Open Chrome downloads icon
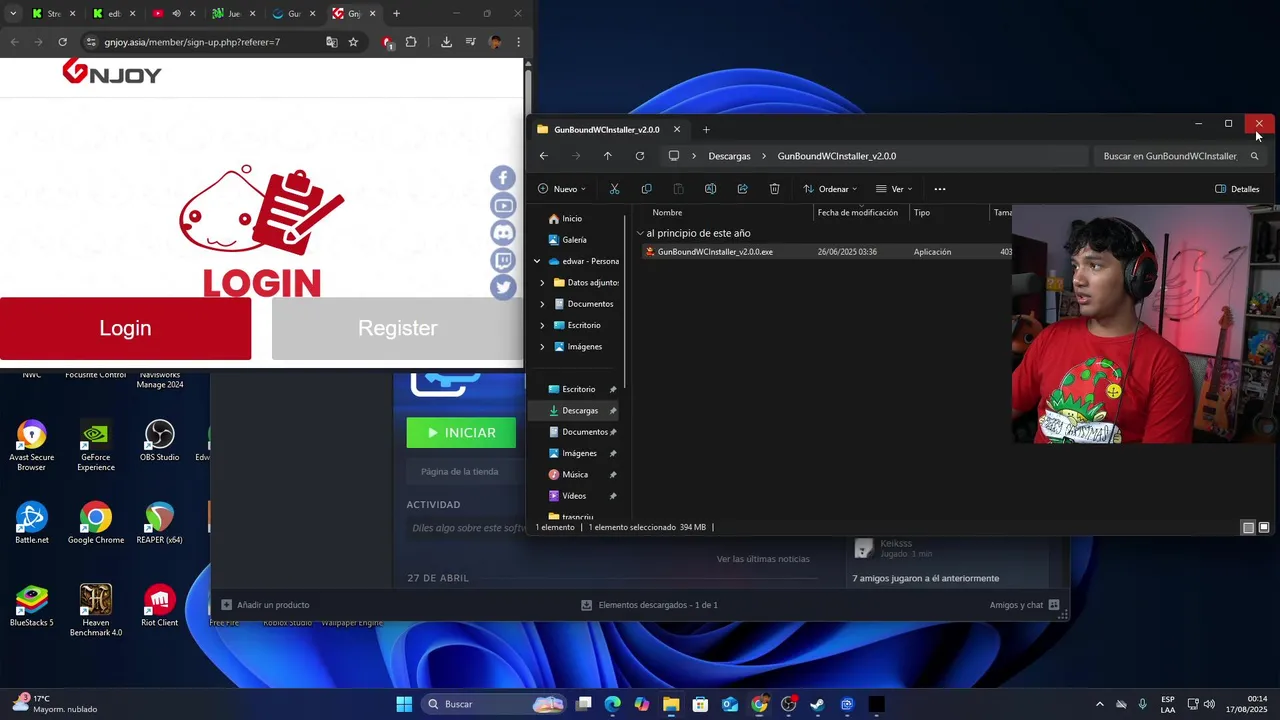The image size is (1280, 720). point(446,42)
